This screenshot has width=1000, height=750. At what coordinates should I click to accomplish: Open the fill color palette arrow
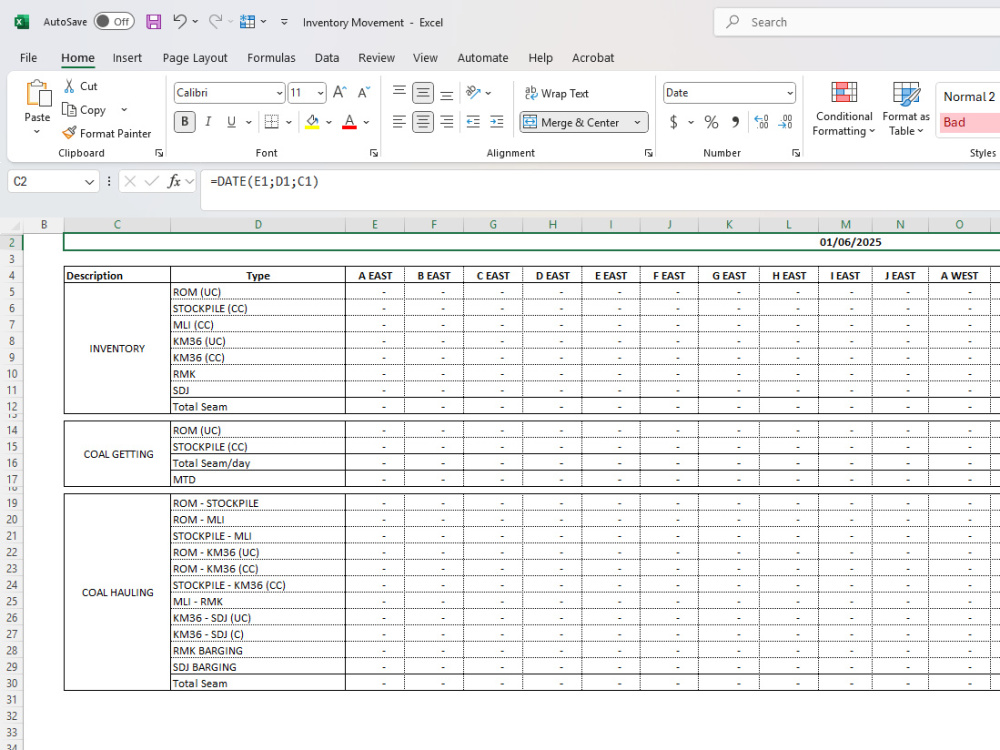(329, 122)
